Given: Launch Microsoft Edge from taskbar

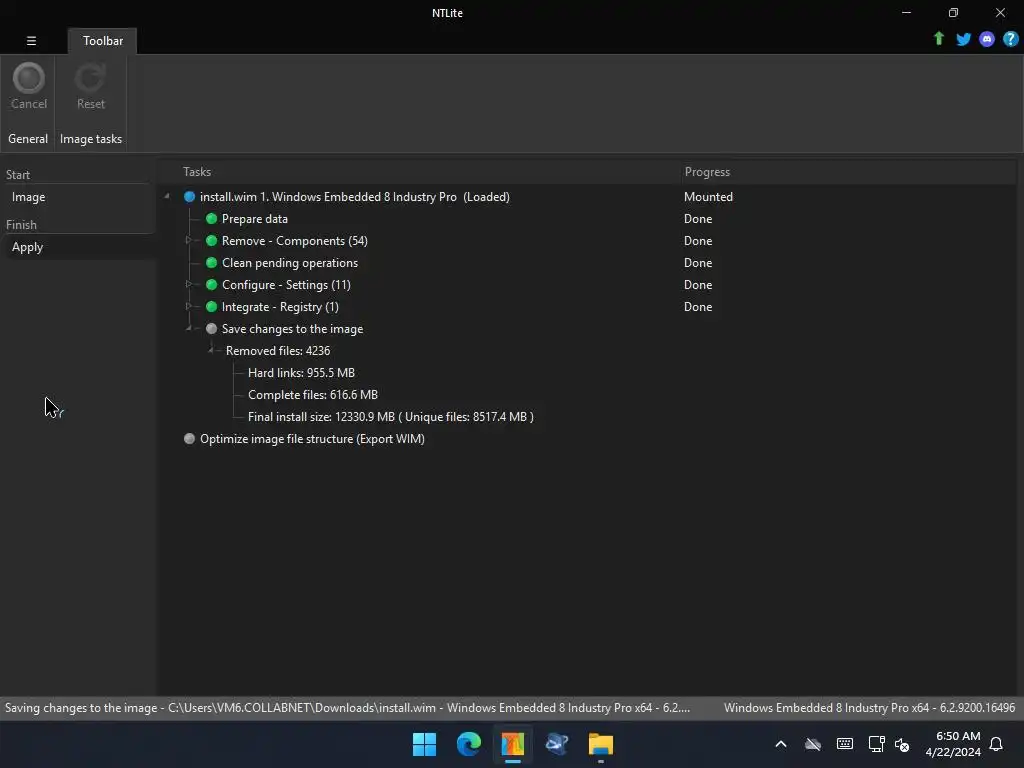Looking at the screenshot, I should tap(468, 744).
